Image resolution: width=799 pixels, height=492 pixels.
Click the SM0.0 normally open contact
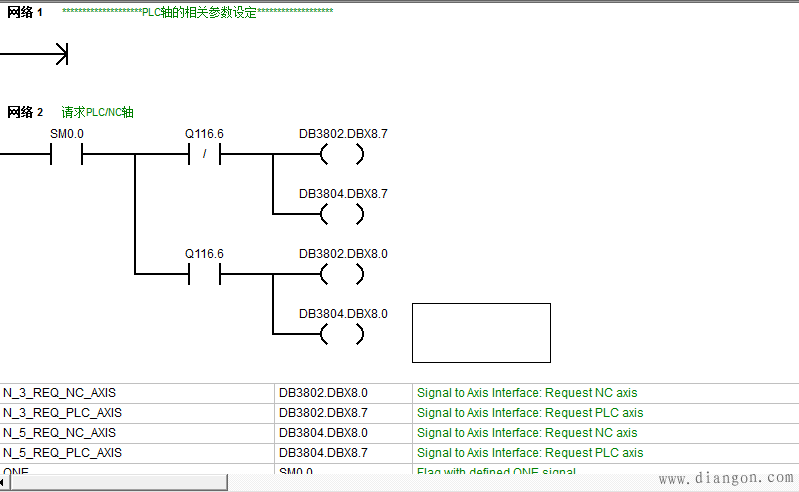pyautogui.click(x=67, y=155)
